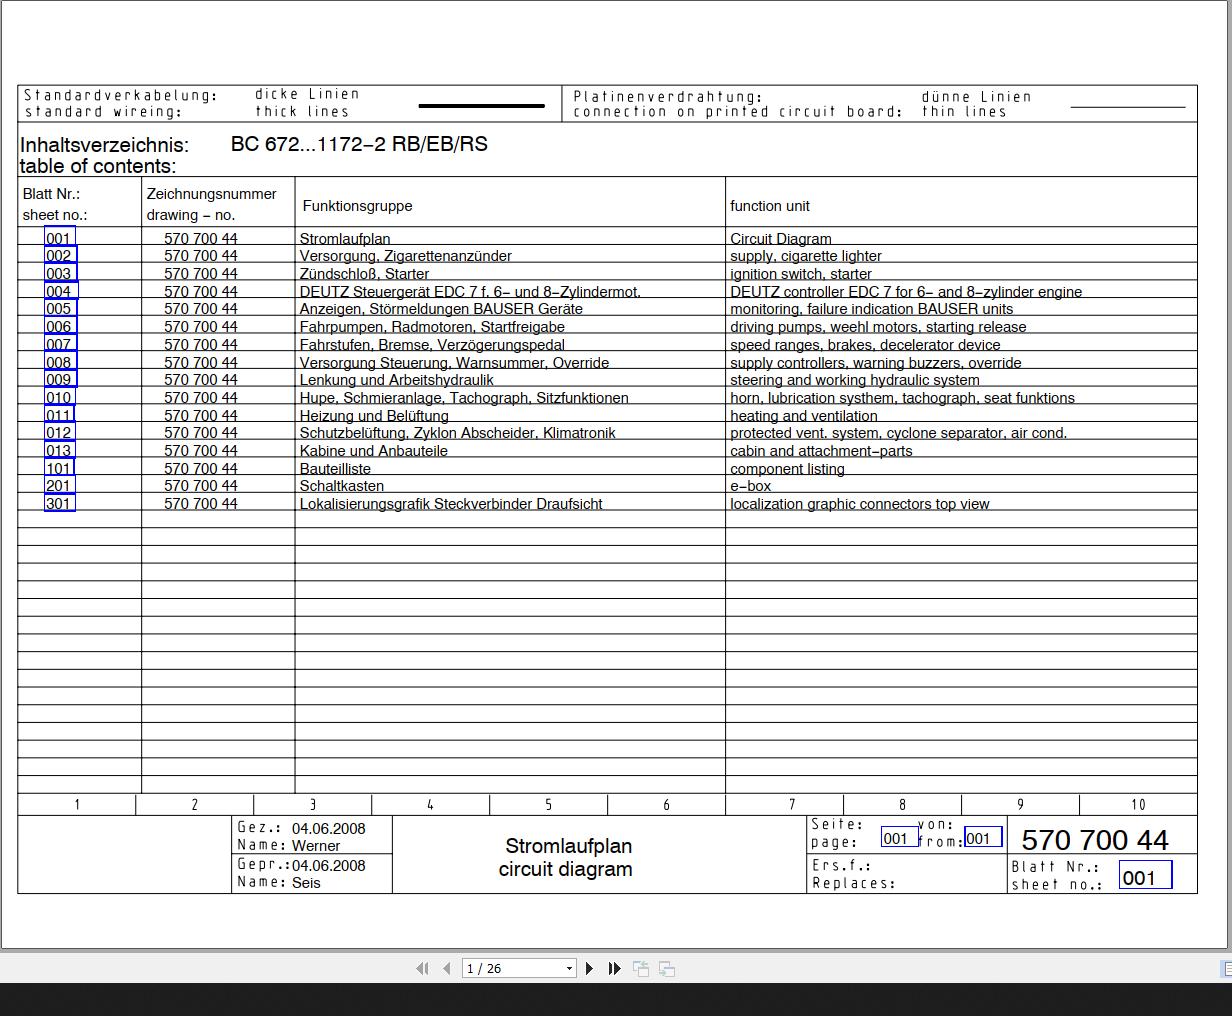Go to sheet 011 heating link
This screenshot has width=1232, height=1016.
coord(60,416)
